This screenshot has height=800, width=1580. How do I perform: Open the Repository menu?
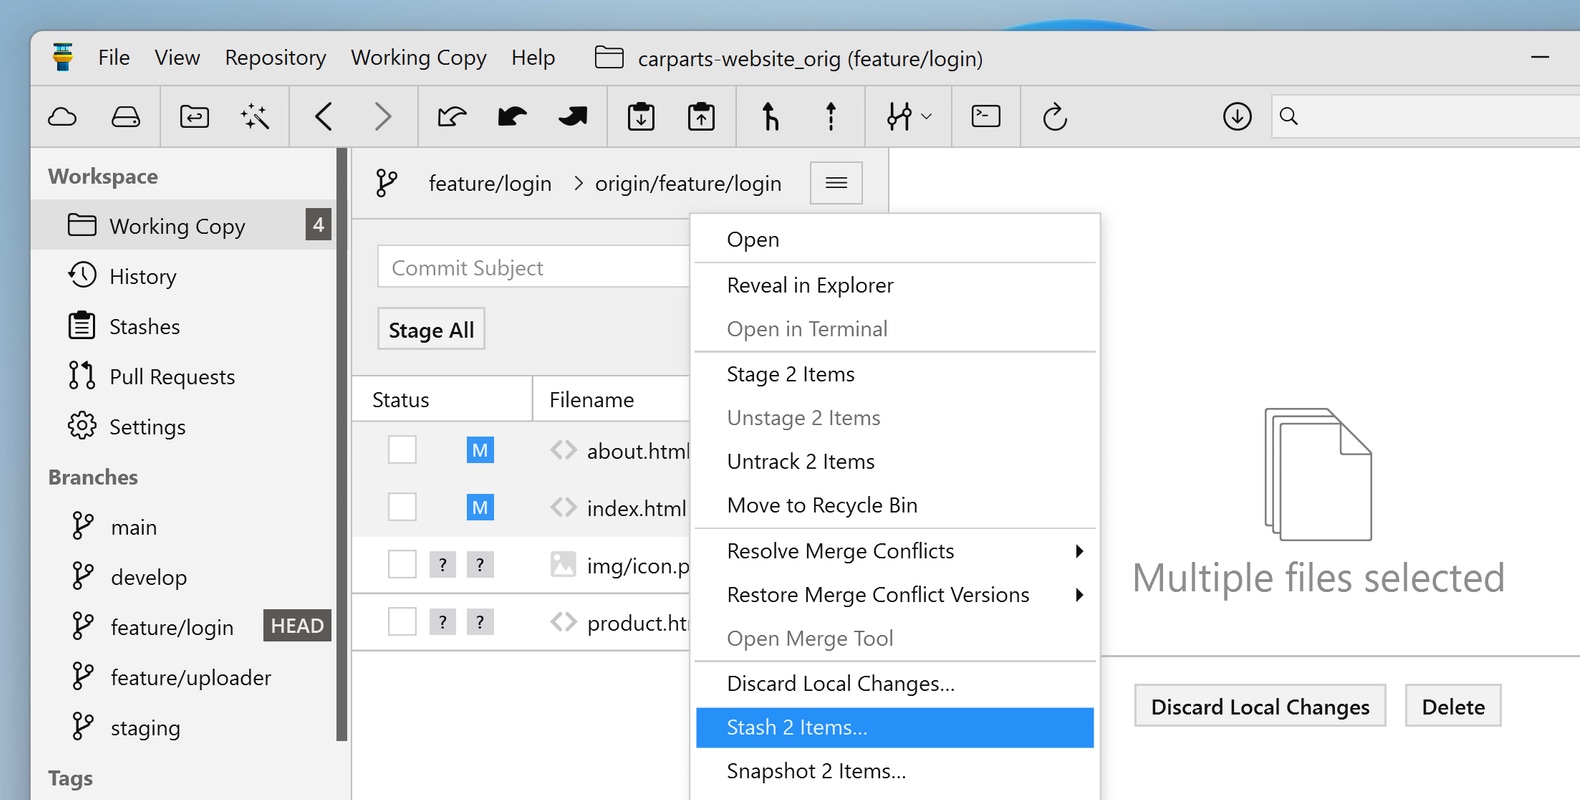point(275,58)
